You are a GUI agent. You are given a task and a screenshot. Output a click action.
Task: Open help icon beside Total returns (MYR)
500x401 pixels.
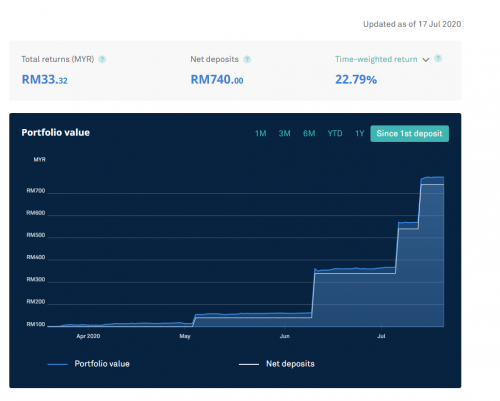pyautogui.click(x=102, y=59)
